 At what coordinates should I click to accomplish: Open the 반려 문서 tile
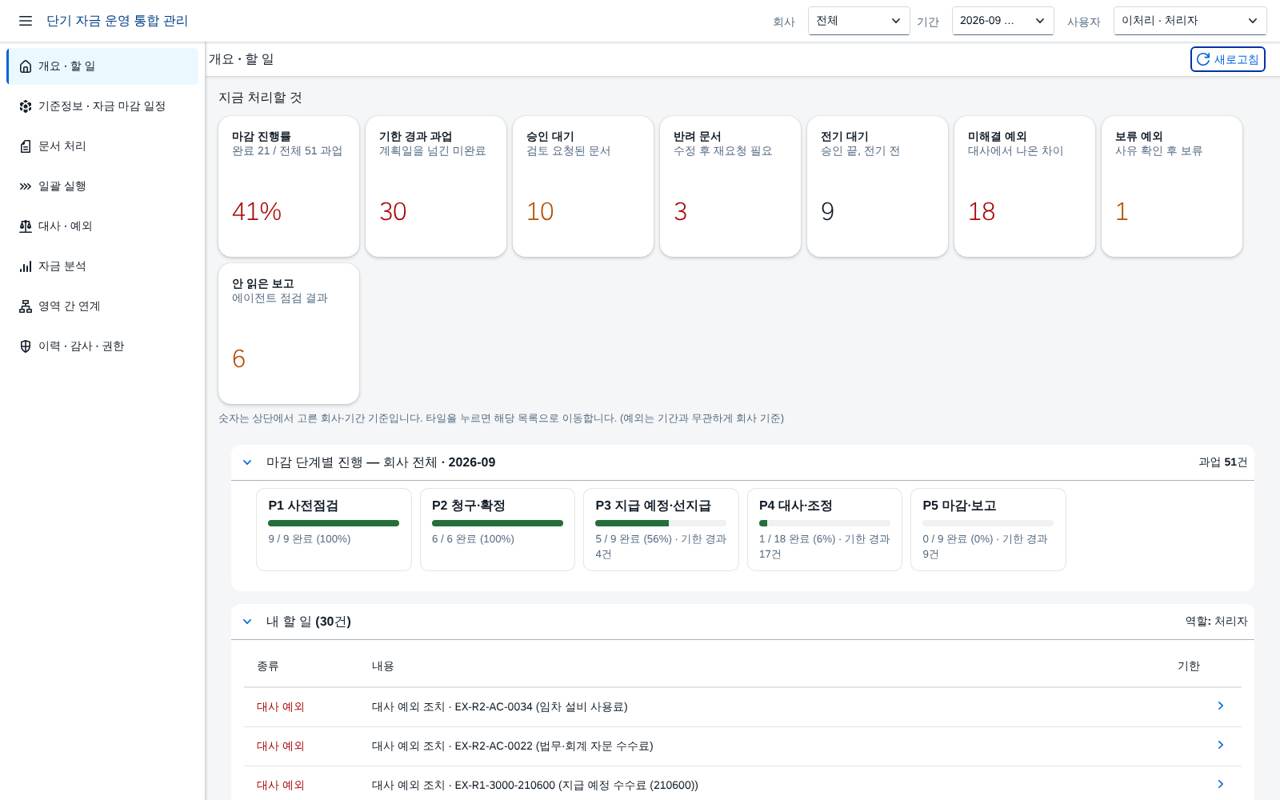[730, 186]
